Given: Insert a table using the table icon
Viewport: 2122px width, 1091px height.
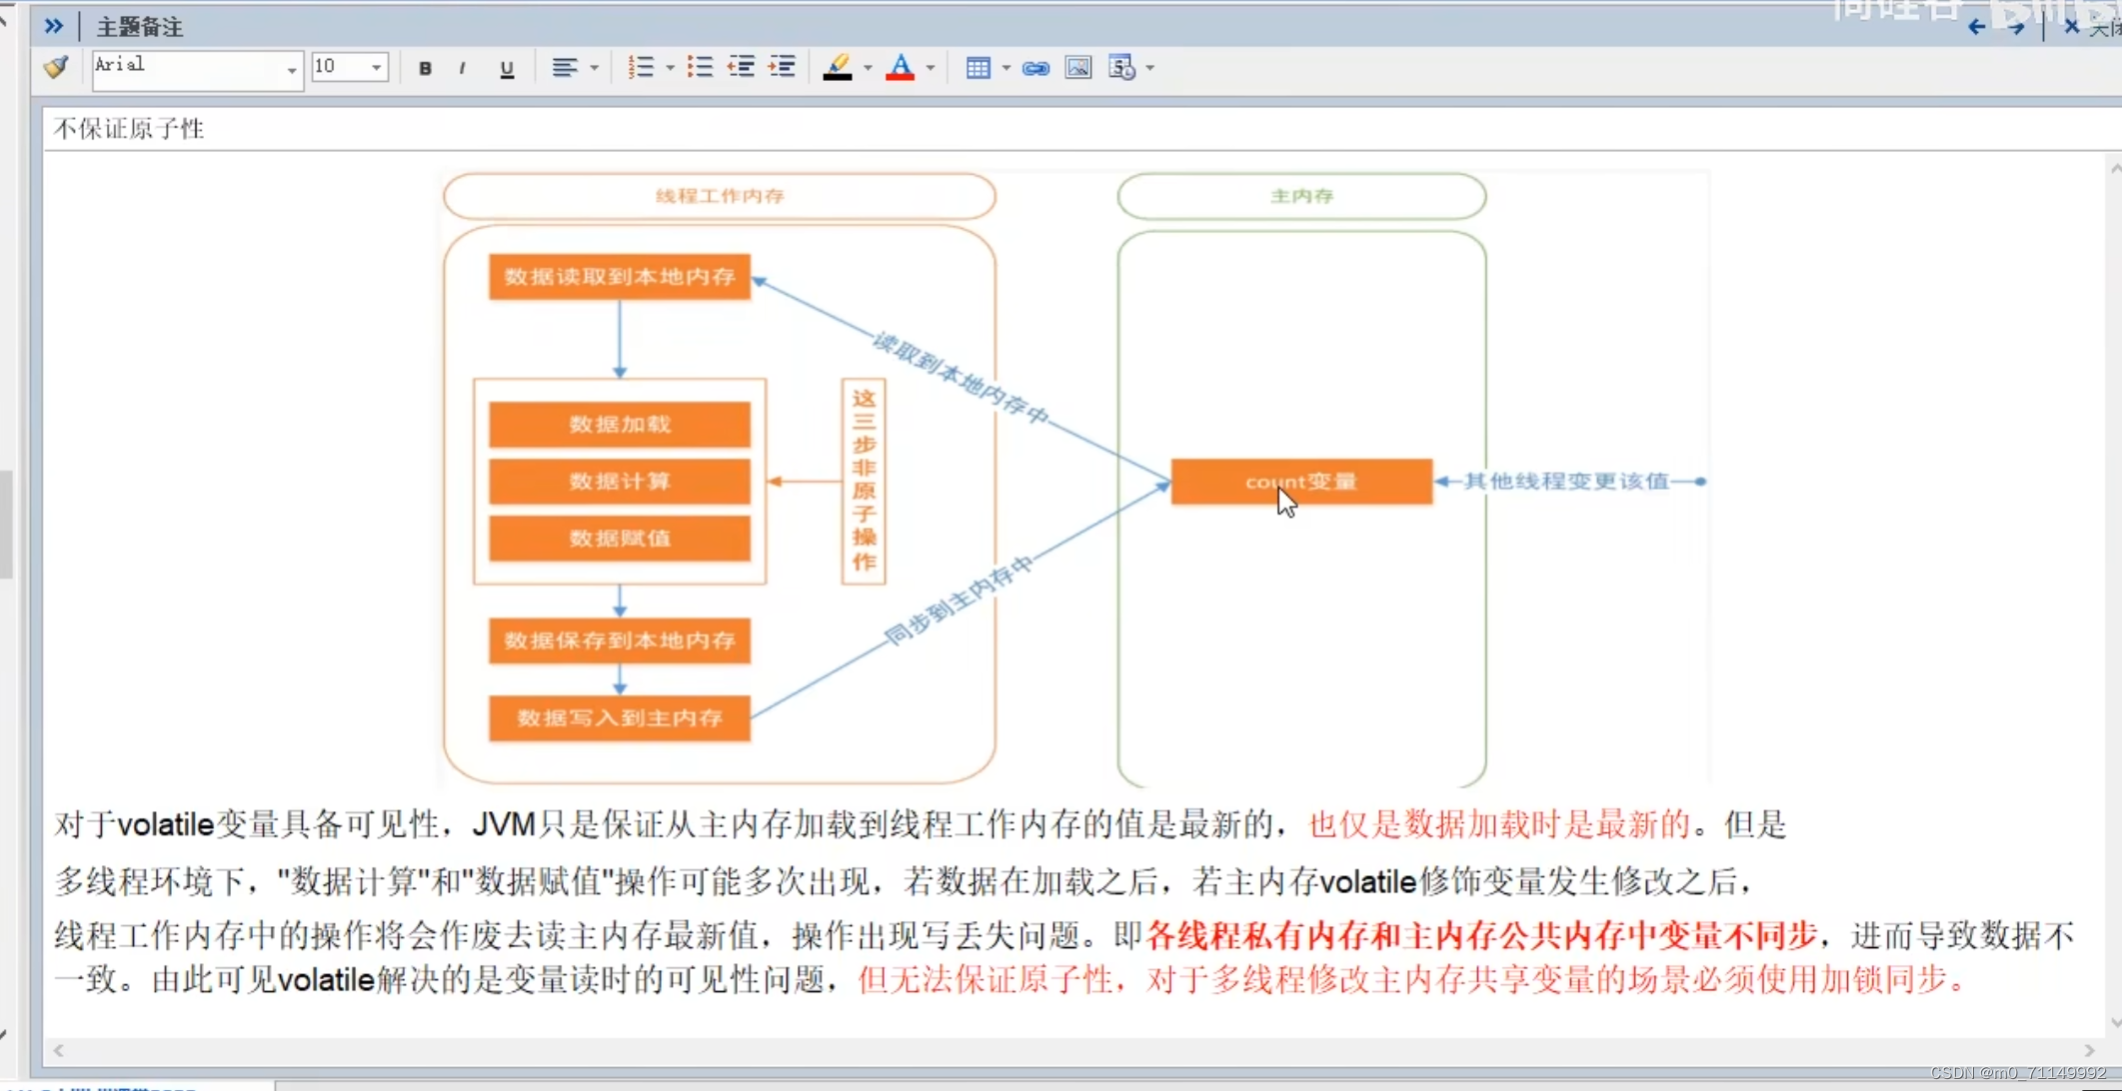Looking at the screenshot, I should tap(977, 68).
